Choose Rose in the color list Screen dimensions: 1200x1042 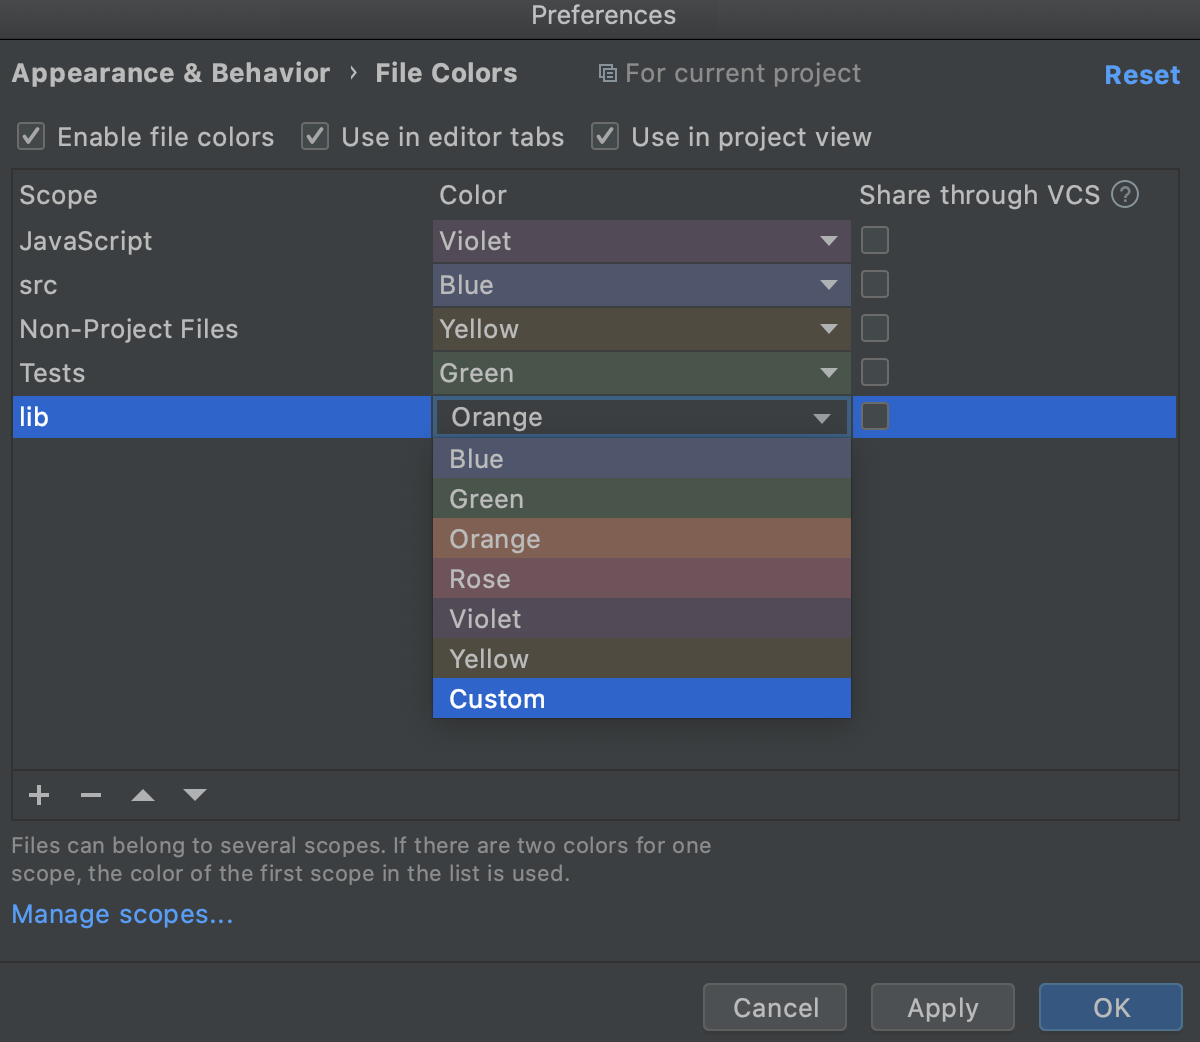point(642,579)
